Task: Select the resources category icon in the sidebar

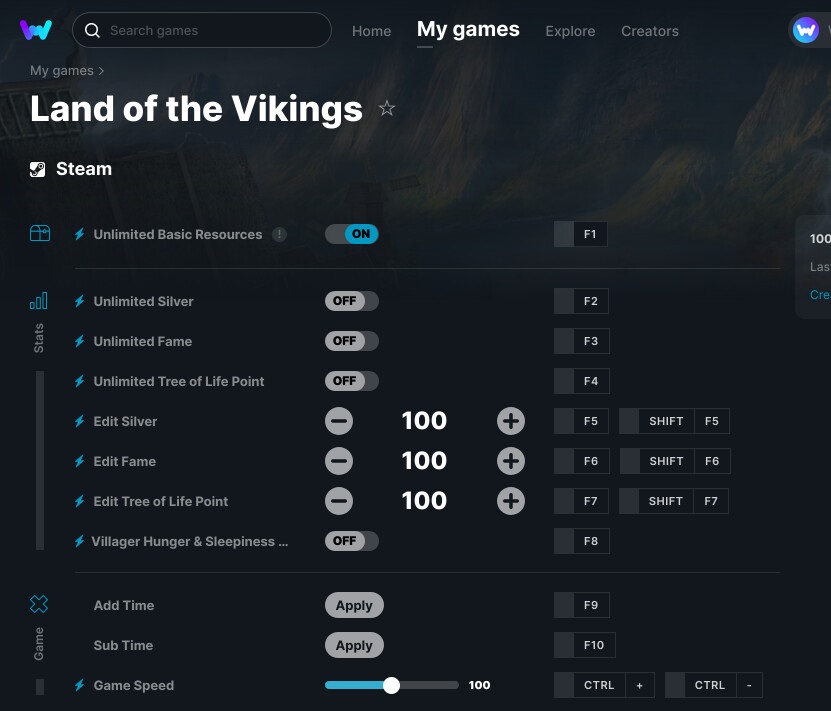Action: coord(39,233)
